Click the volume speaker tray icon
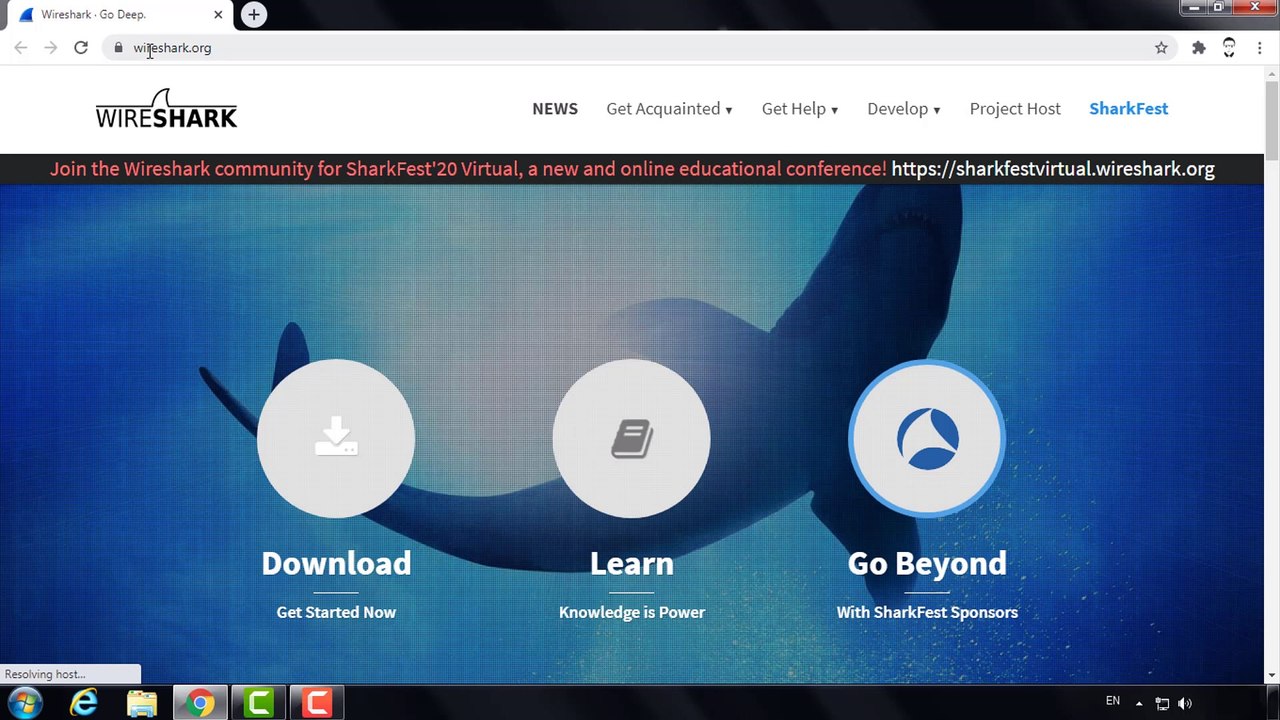The height and width of the screenshot is (720, 1280). click(1185, 703)
